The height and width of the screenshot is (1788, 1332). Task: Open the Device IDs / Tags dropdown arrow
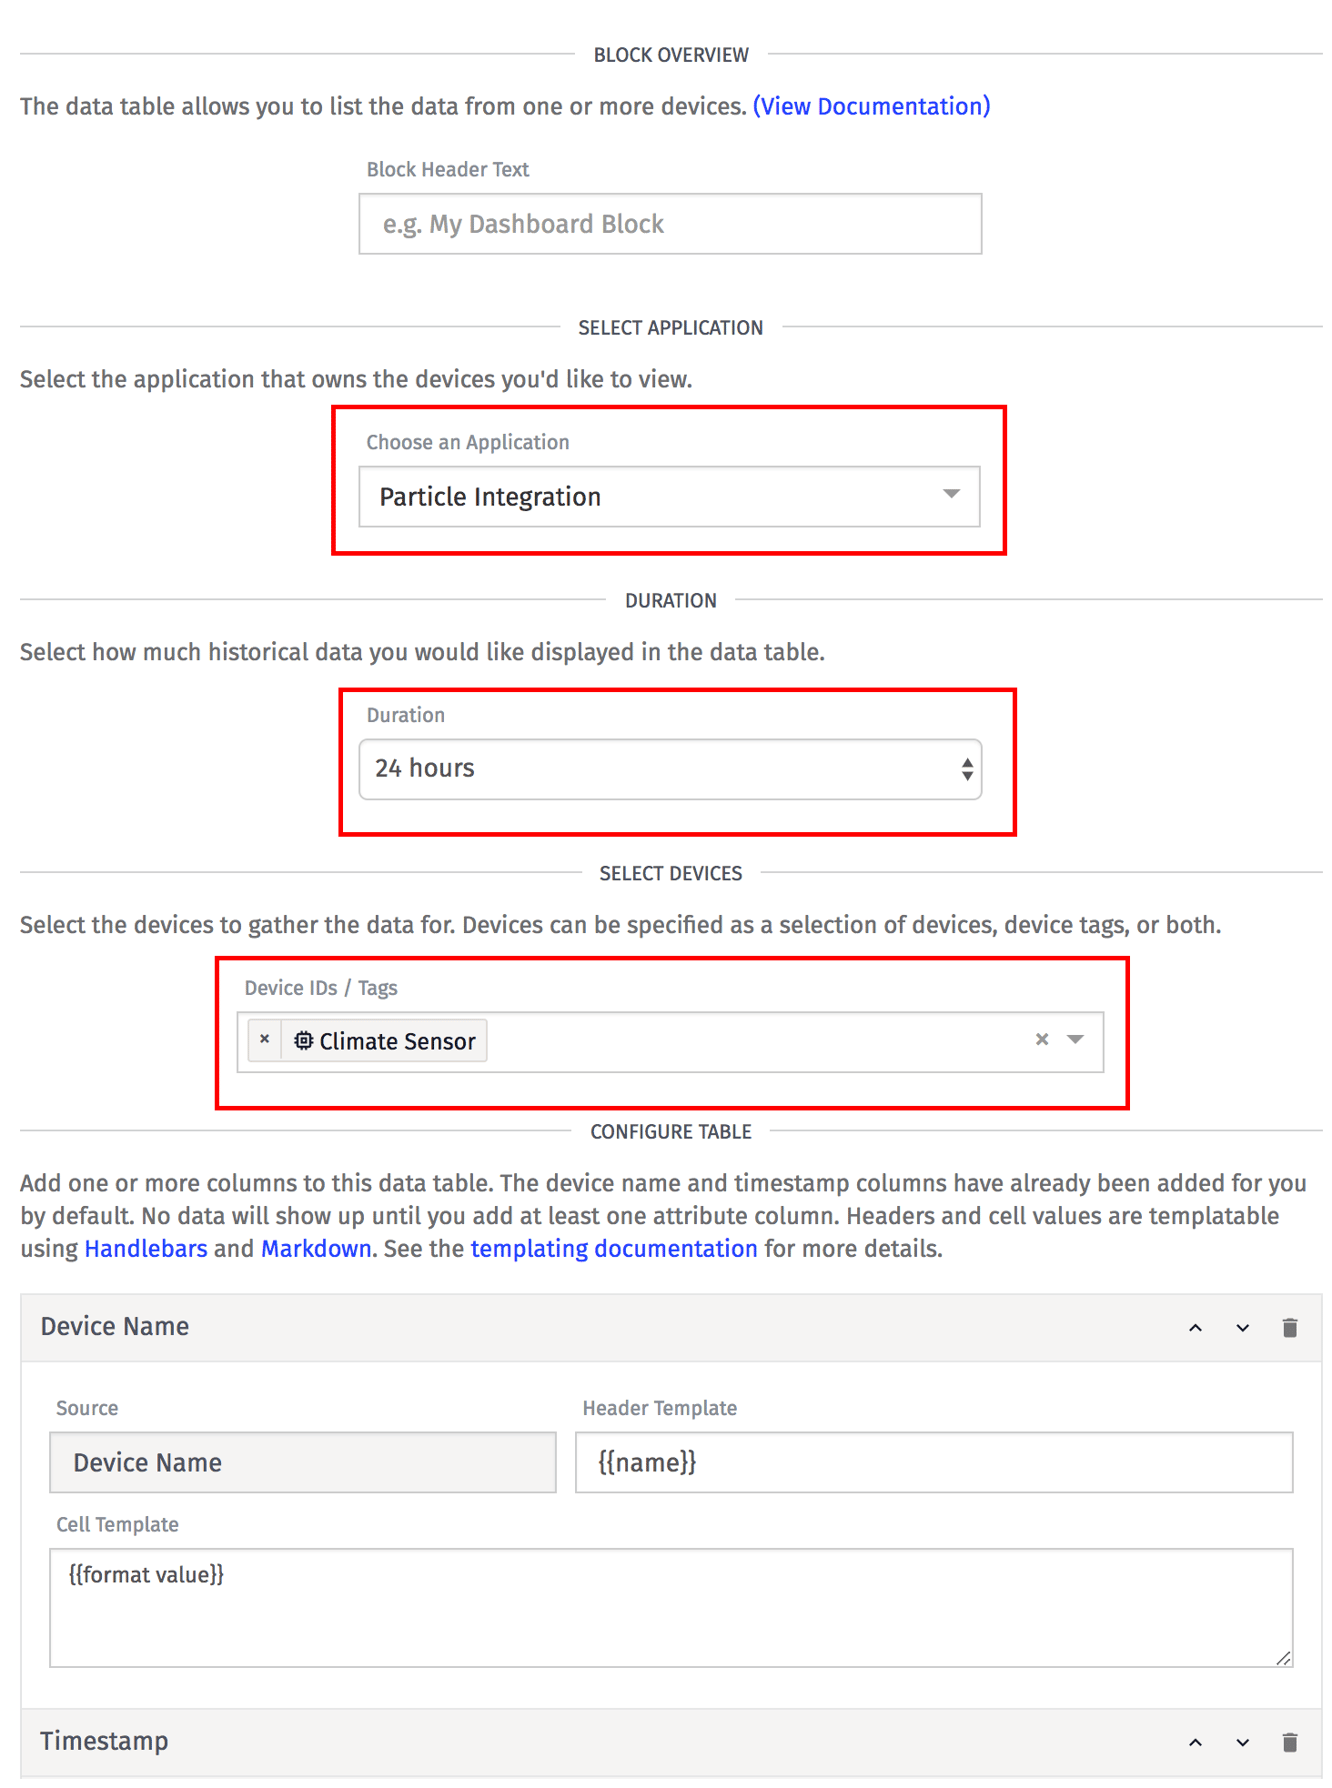[x=1076, y=1040]
